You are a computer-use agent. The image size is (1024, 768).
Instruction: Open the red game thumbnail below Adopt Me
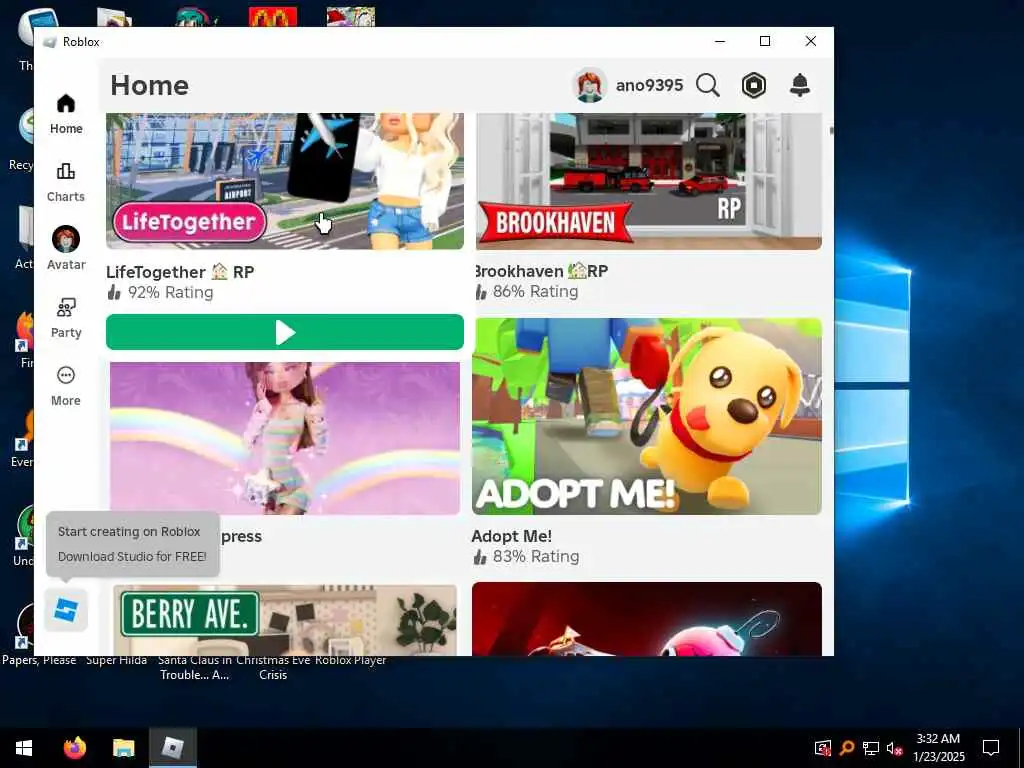point(647,618)
